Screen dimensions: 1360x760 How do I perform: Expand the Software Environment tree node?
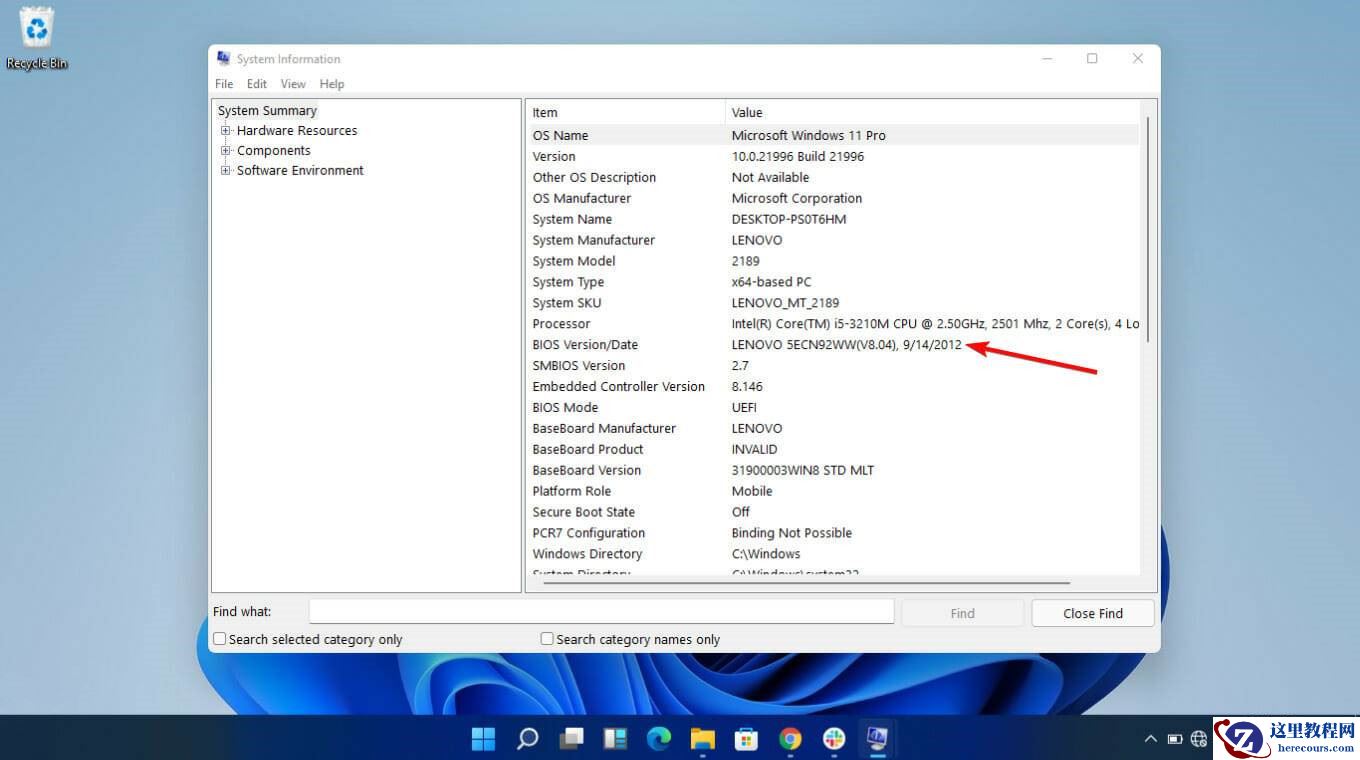225,170
